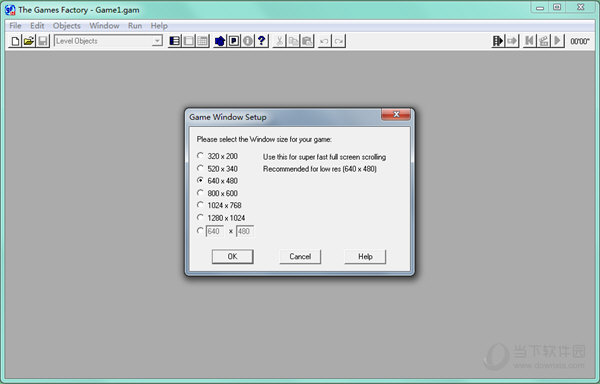The width and height of the screenshot is (600, 384).
Task: Click the filmstrip run game icon
Action: pos(498,41)
